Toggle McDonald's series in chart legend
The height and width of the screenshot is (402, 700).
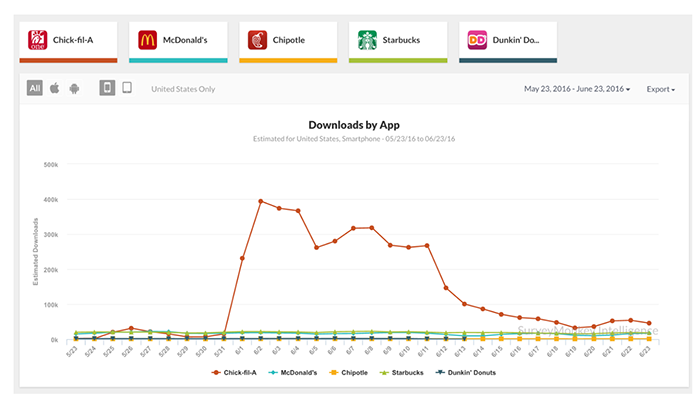point(293,373)
